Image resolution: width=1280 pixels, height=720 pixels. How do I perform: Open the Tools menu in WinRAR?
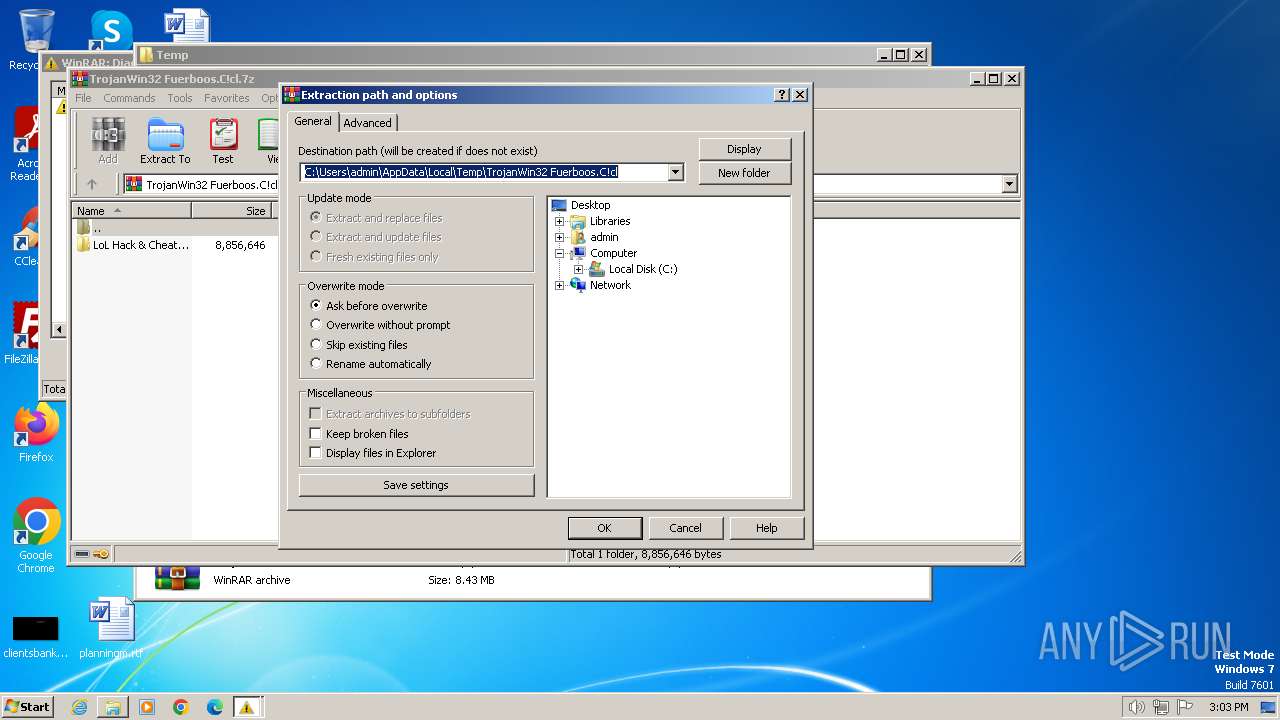click(x=180, y=98)
